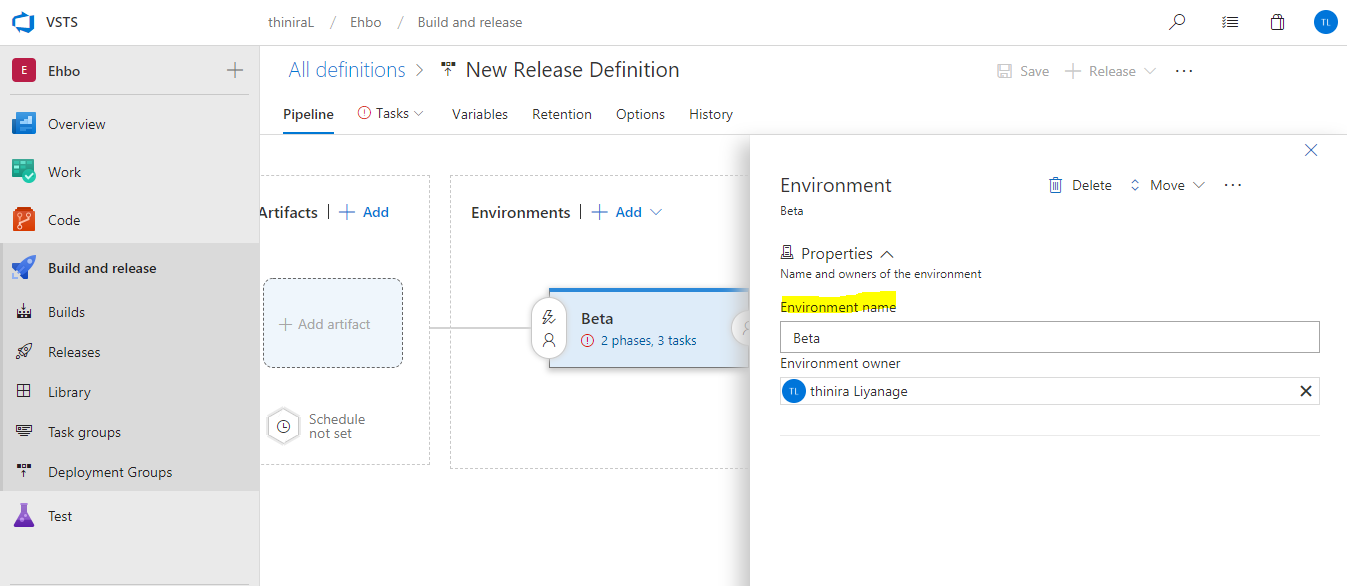Click the plus icon beside Ehbo
This screenshot has height=586, width=1347.
click(x=235, y=70)
